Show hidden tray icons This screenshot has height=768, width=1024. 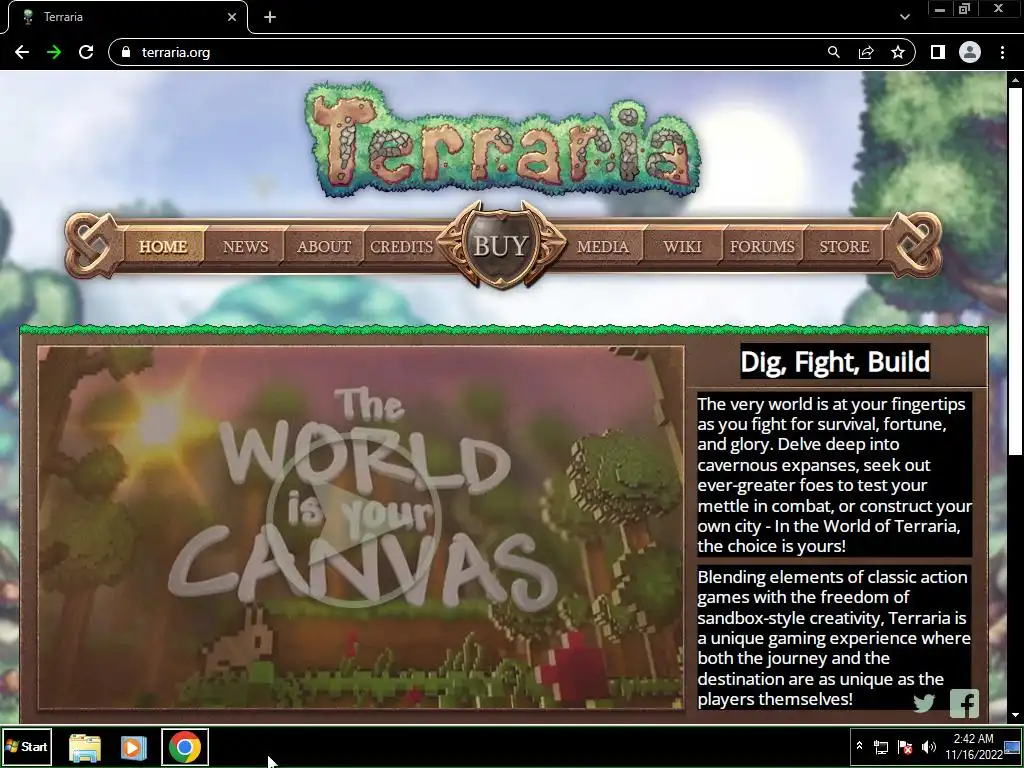pyautogui.click(x=859, y=746)
